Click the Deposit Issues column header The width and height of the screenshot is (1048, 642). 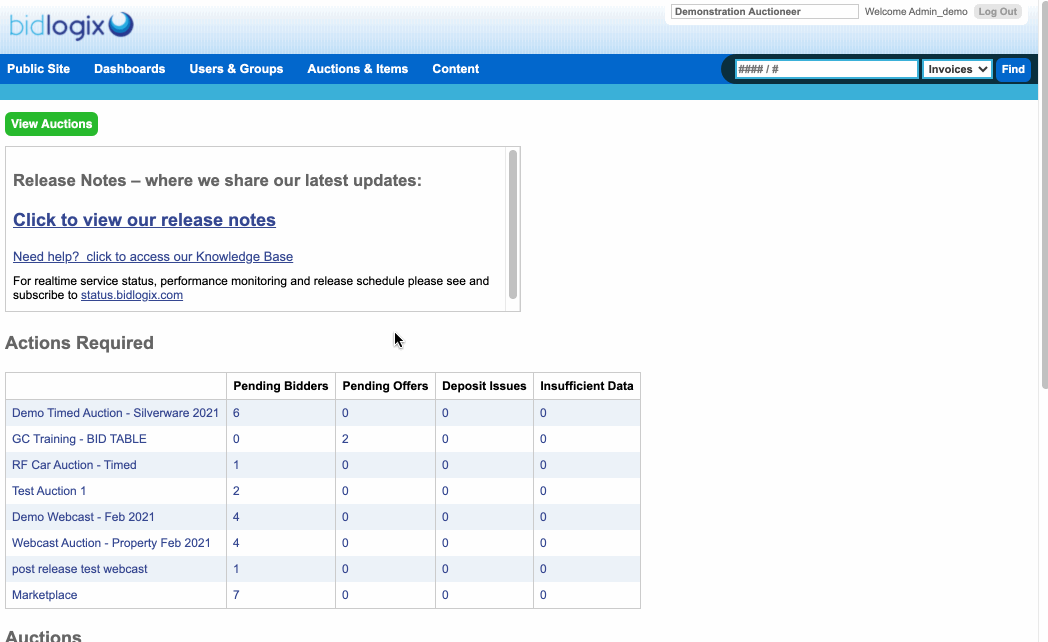click(x=484, y=386)
